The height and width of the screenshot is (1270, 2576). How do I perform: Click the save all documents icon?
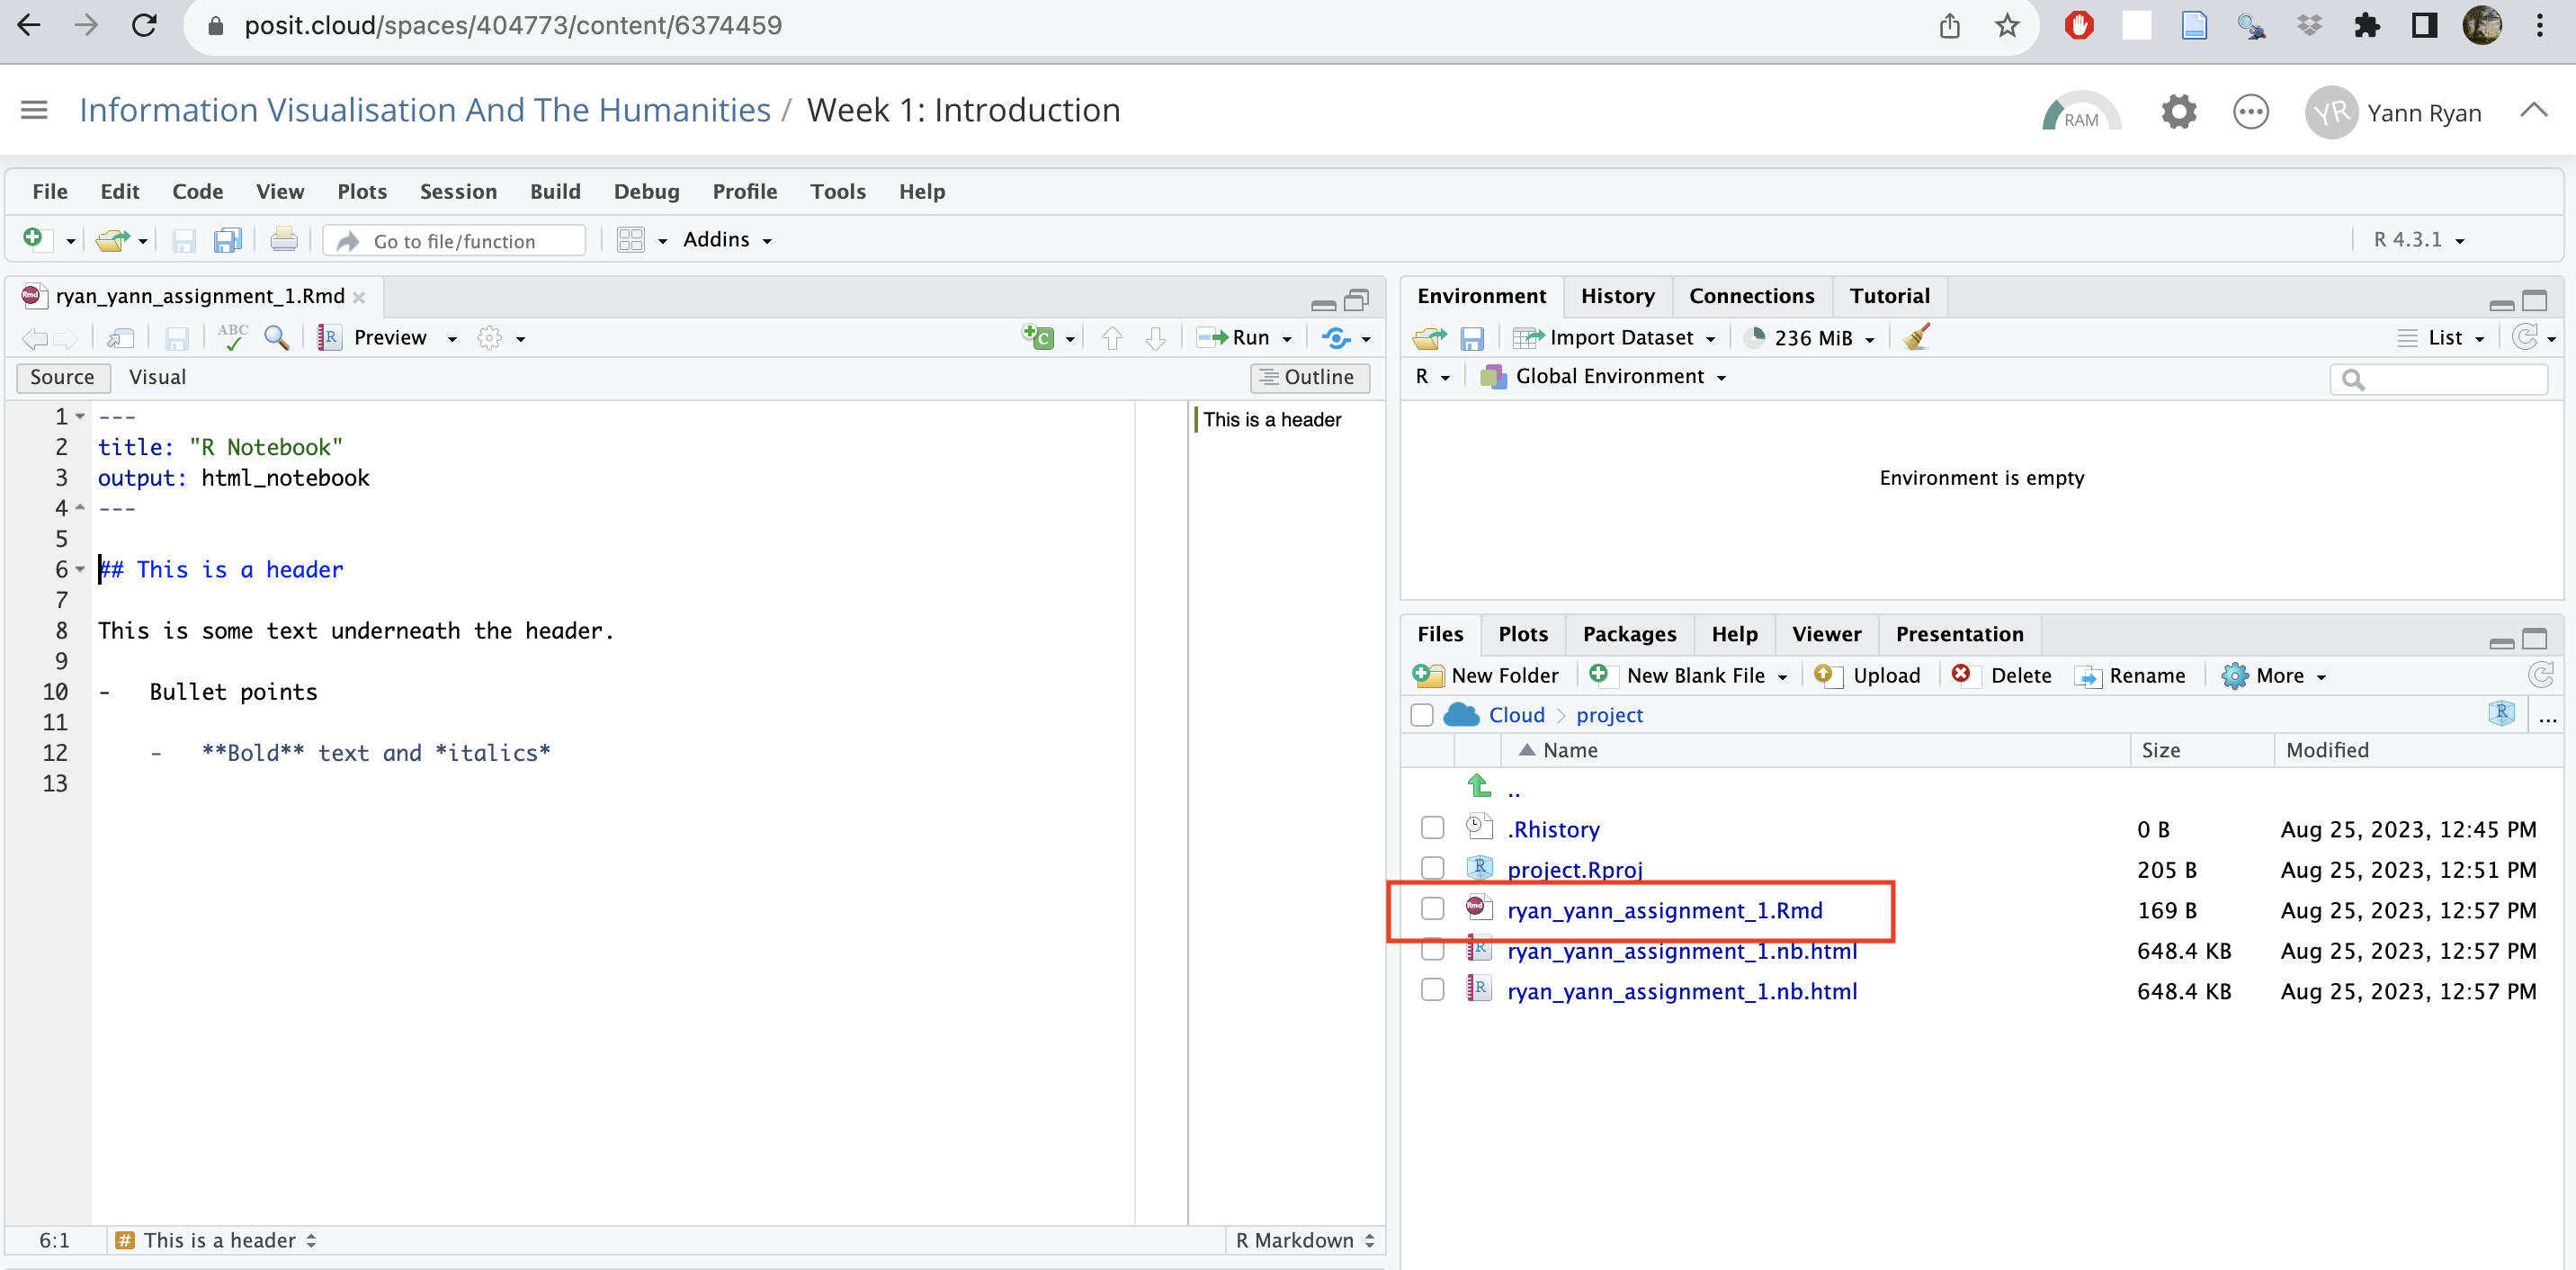[x=228, y=240]
